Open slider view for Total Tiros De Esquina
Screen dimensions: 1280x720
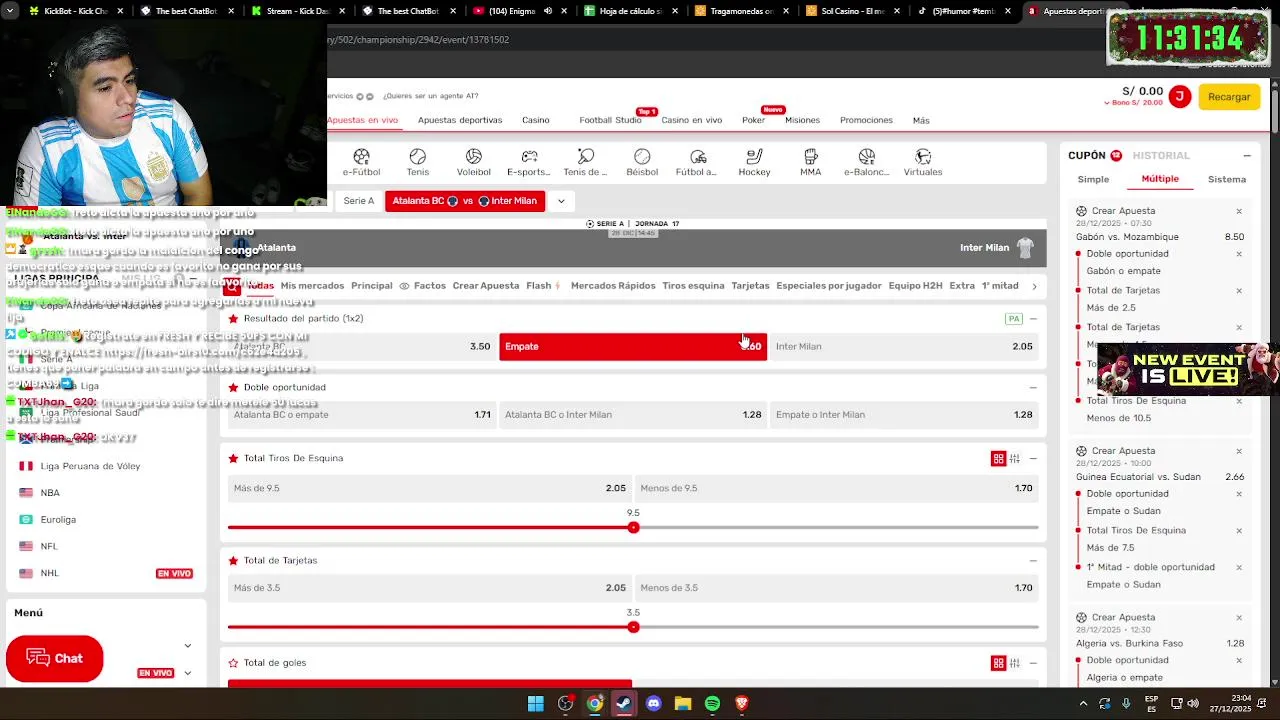coord(1014,458)
